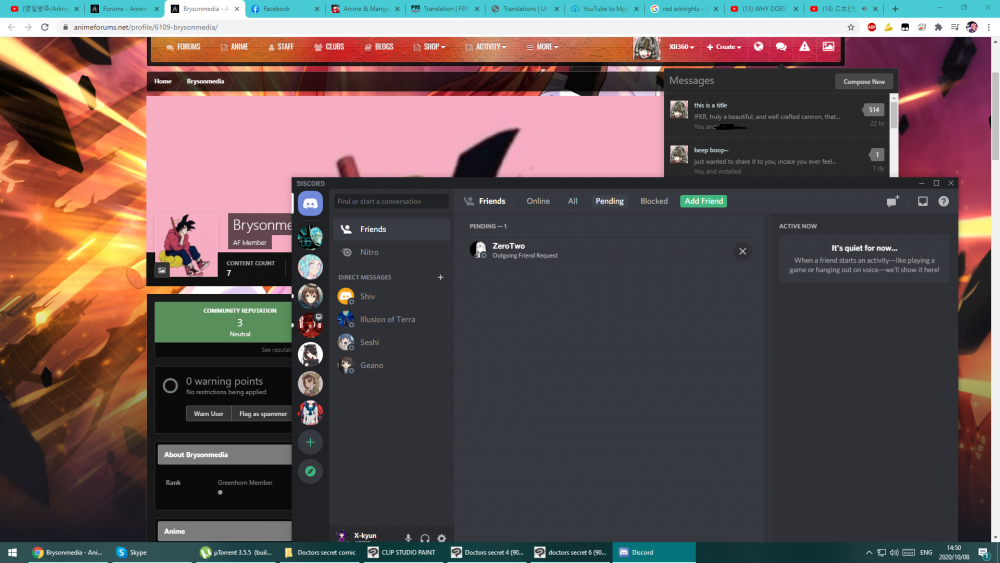Screen dimensions: 1000x563
Task: Open FORUMS in the forum navigation bar
Action: pos(183,47)
